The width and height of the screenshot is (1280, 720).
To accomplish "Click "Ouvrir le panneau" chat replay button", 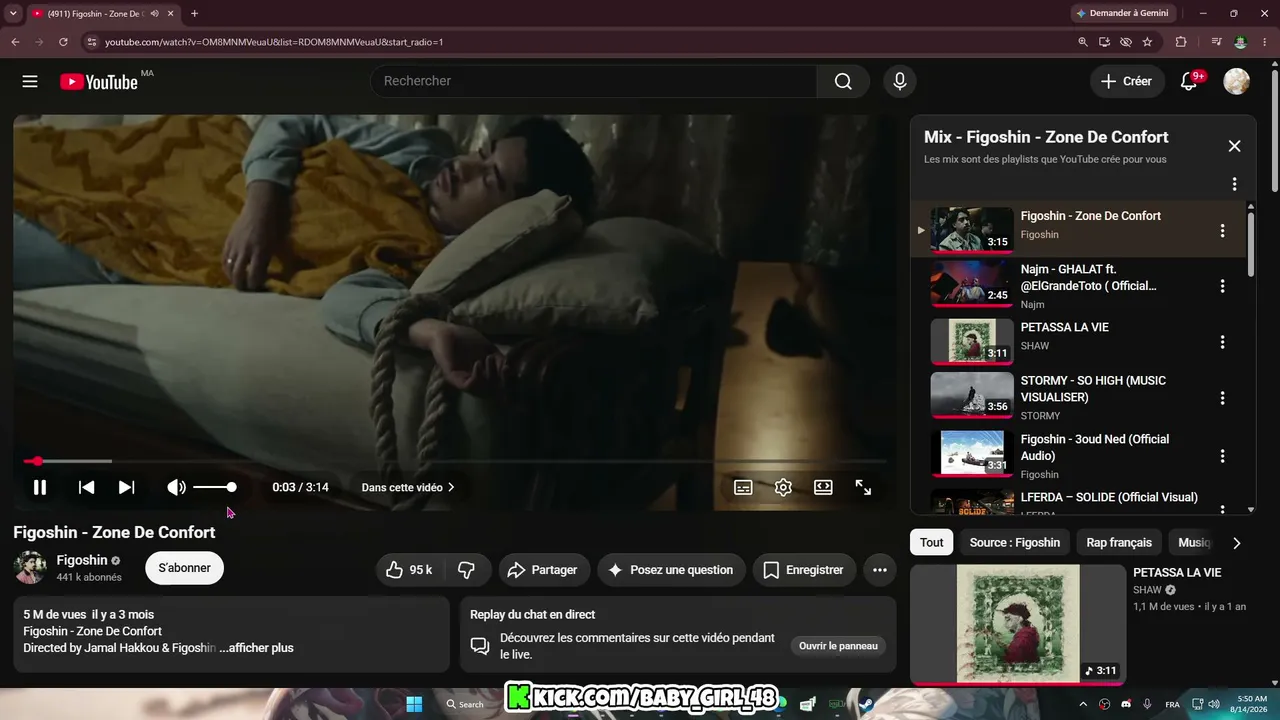I will pos(838,646).
